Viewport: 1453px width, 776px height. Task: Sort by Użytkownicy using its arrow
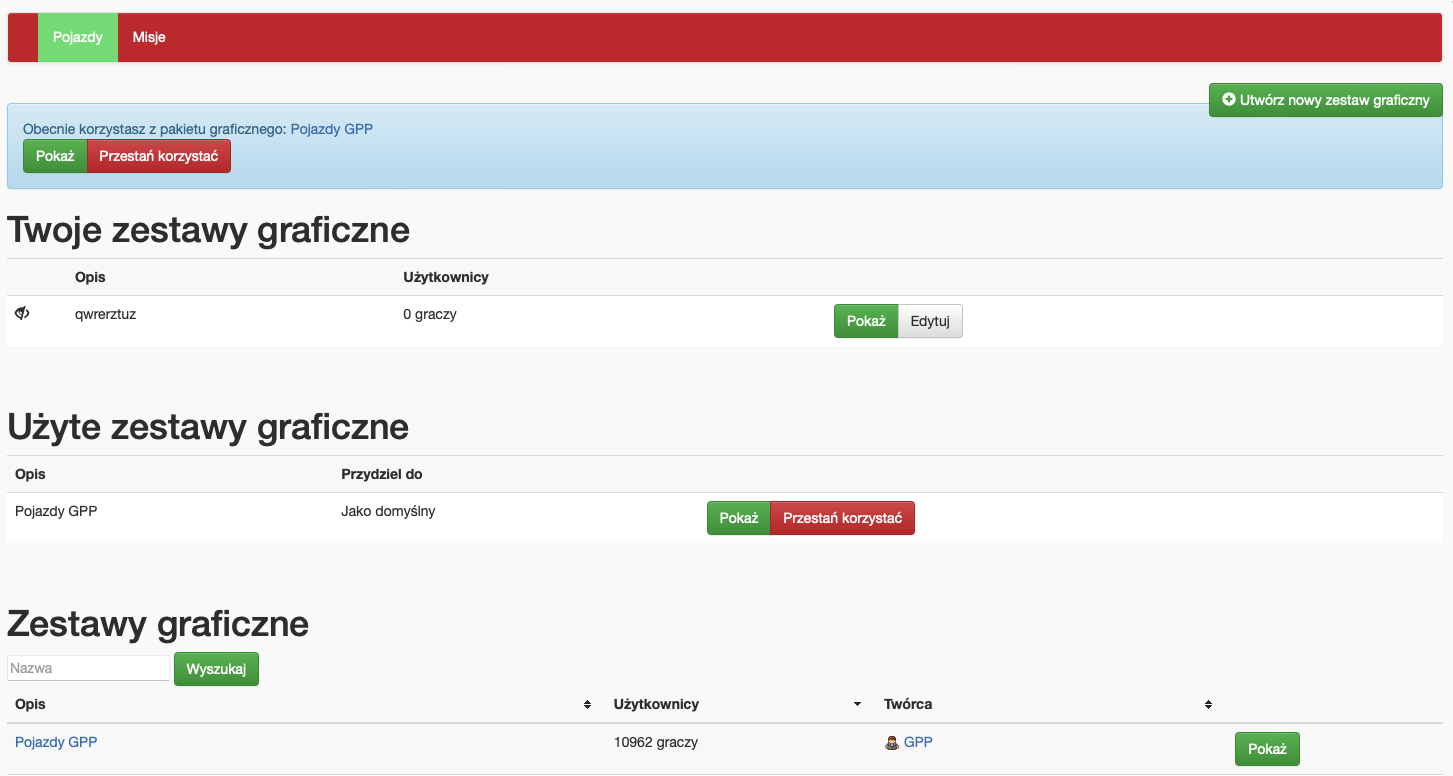tap(857, 705)
